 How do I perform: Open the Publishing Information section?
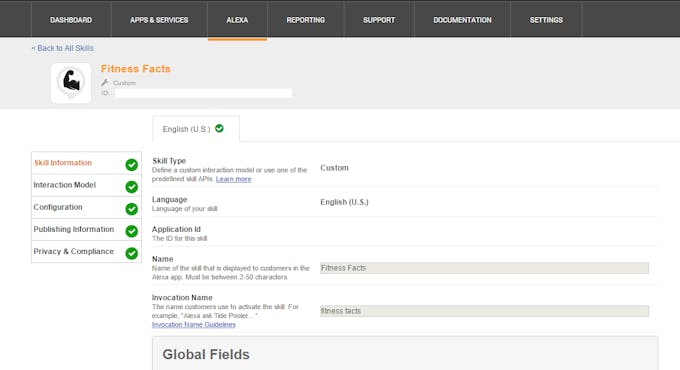click(x=86, y=229)
